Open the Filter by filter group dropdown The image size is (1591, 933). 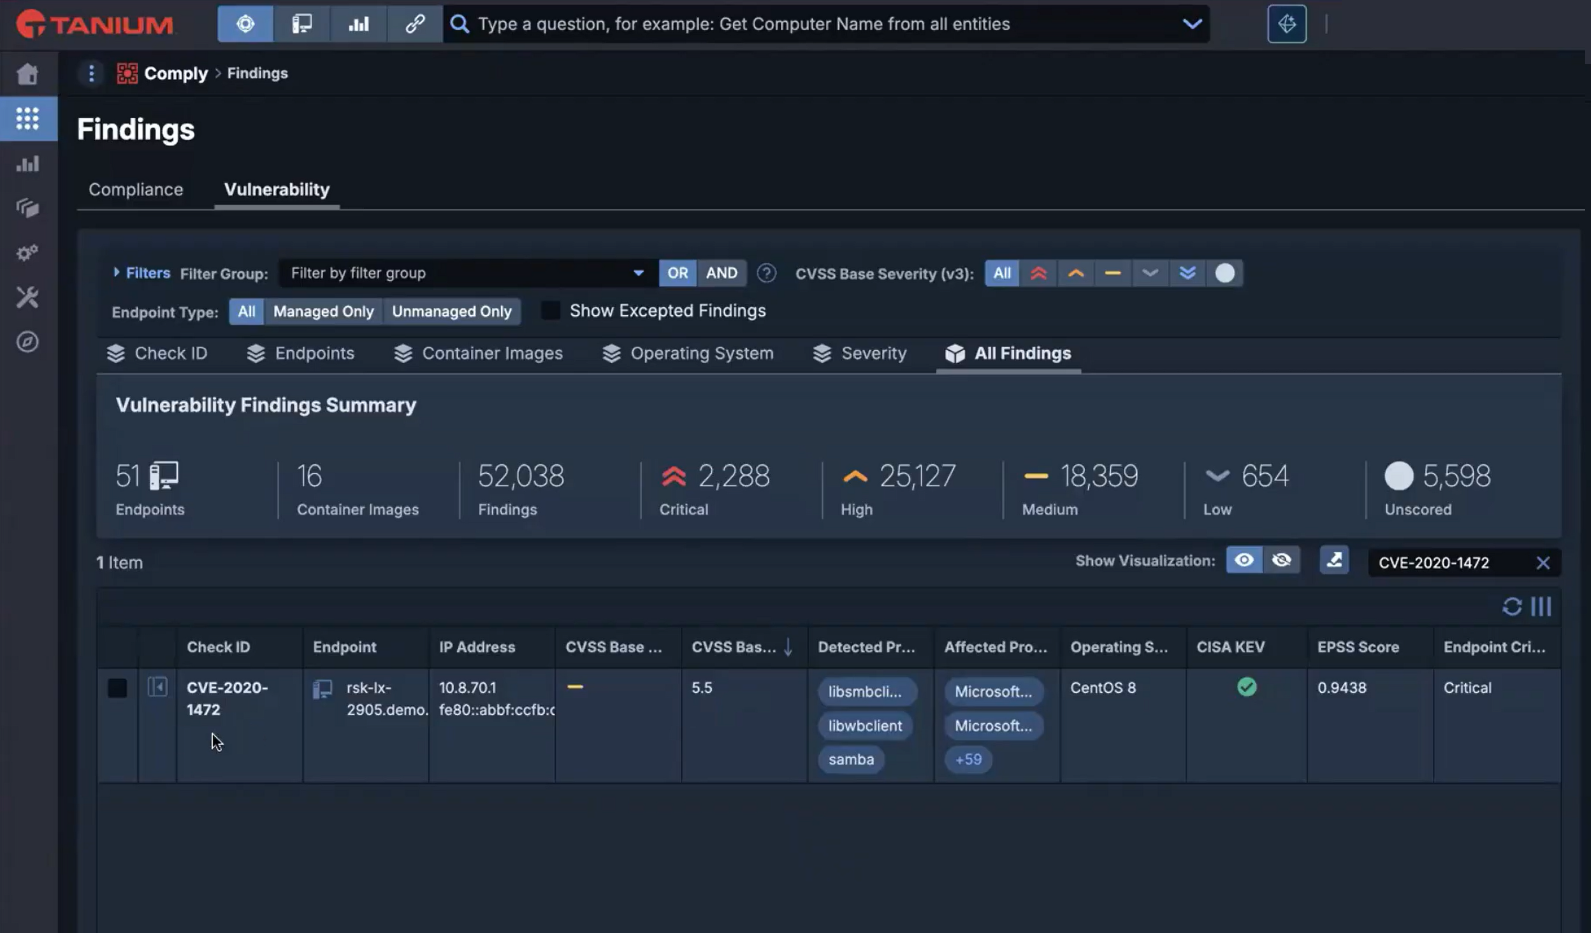tap(466, 273)
